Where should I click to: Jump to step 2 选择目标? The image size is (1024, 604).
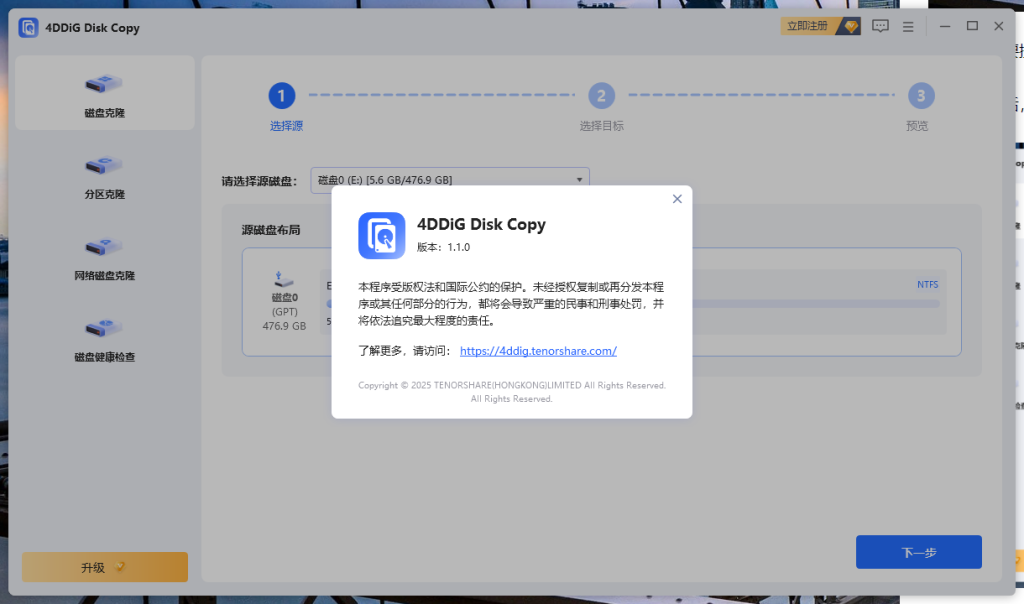click(x=601, y=96)
